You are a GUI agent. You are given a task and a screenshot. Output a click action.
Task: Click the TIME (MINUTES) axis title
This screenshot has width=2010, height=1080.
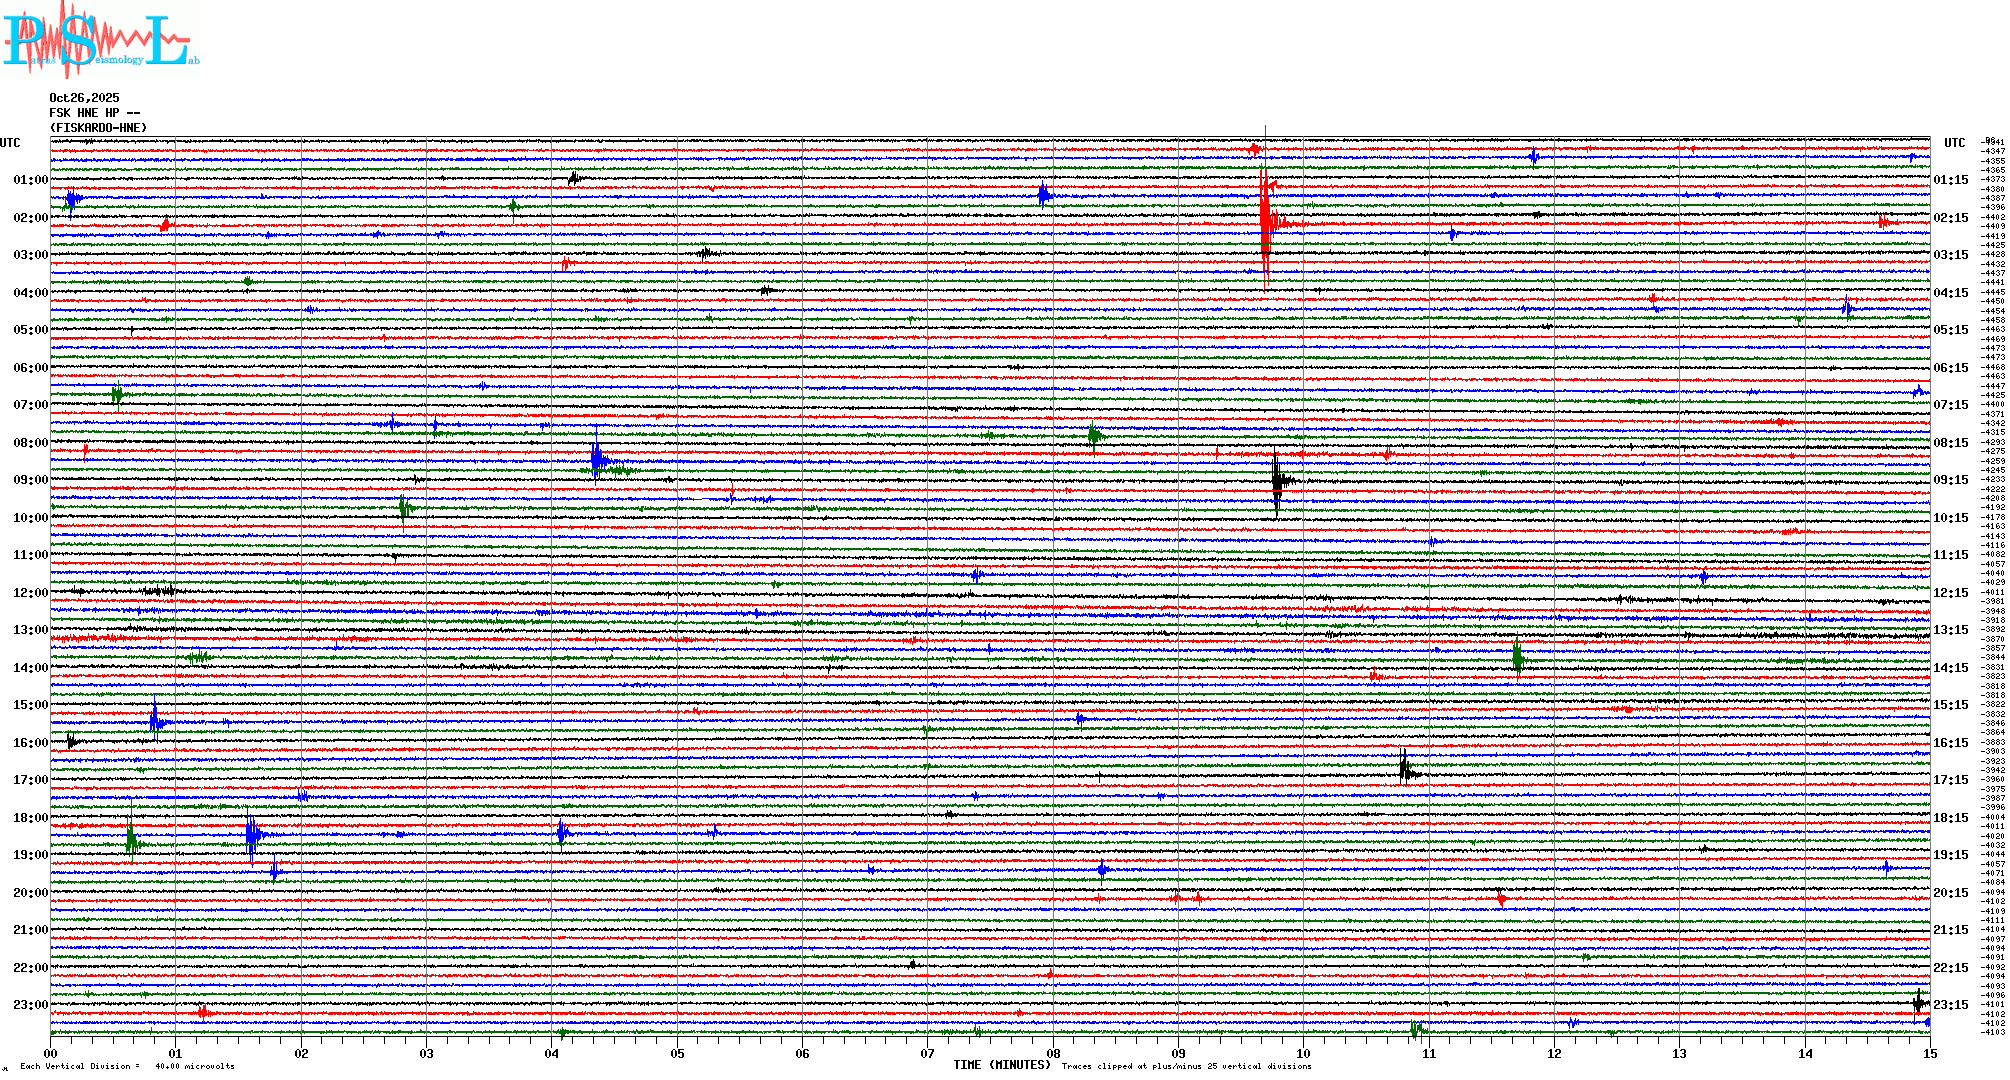click(1001, 1065)
